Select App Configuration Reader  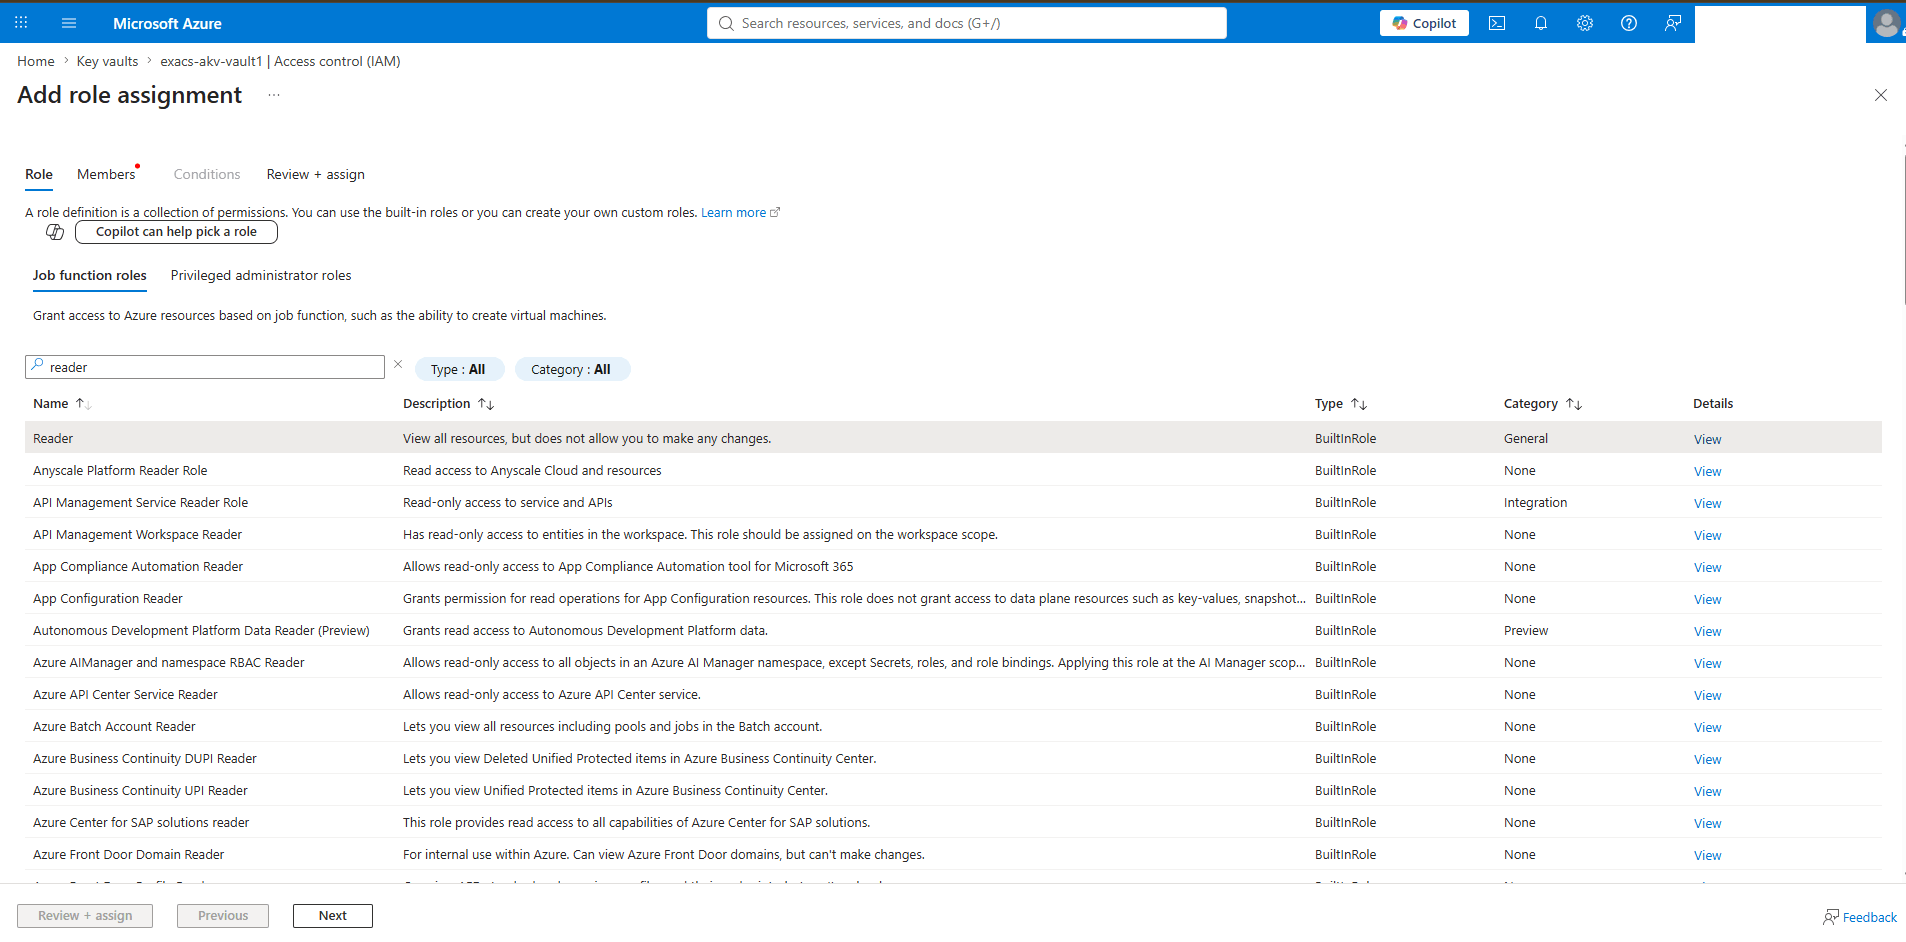953,598
